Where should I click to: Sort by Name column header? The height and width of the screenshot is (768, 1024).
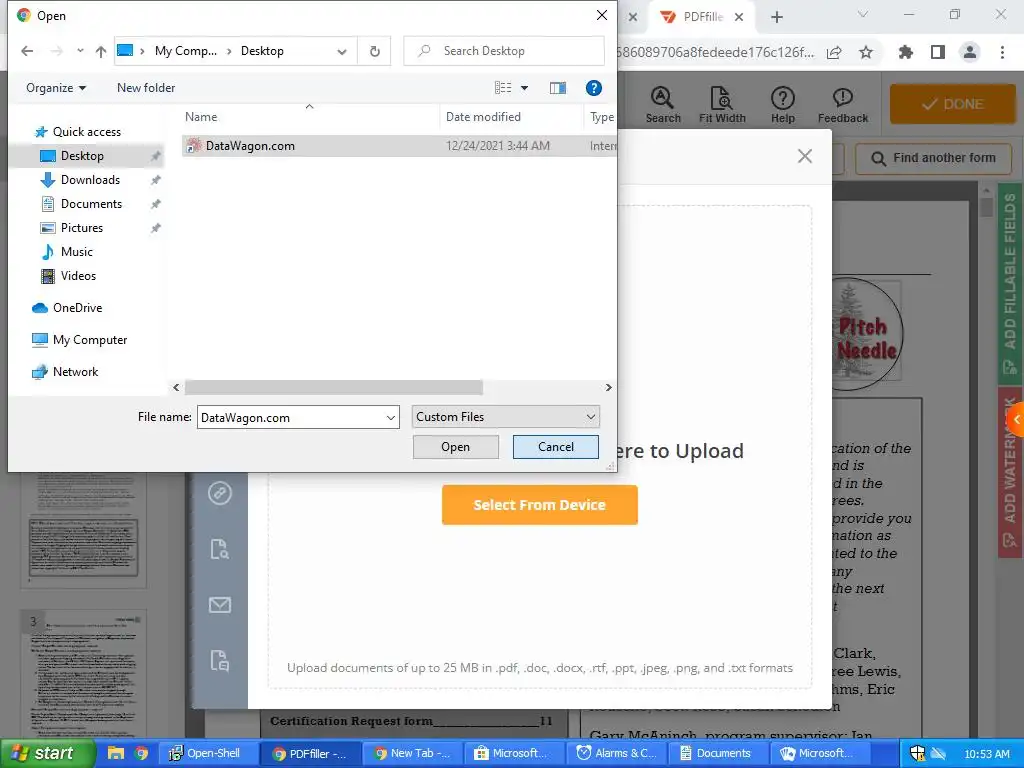point(200,117)
